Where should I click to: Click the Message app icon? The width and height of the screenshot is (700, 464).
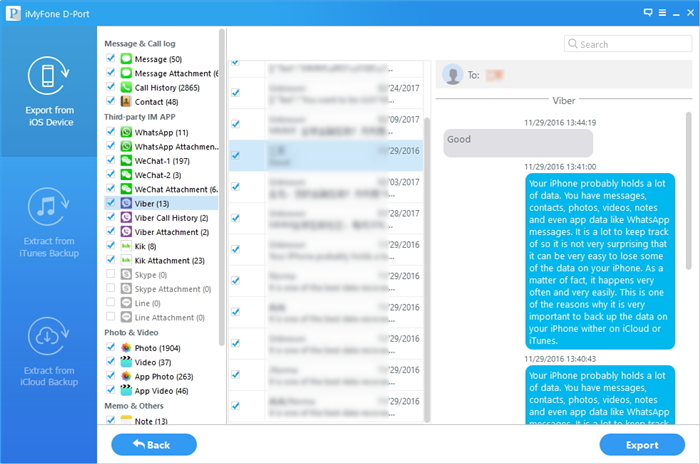[126, 59]
